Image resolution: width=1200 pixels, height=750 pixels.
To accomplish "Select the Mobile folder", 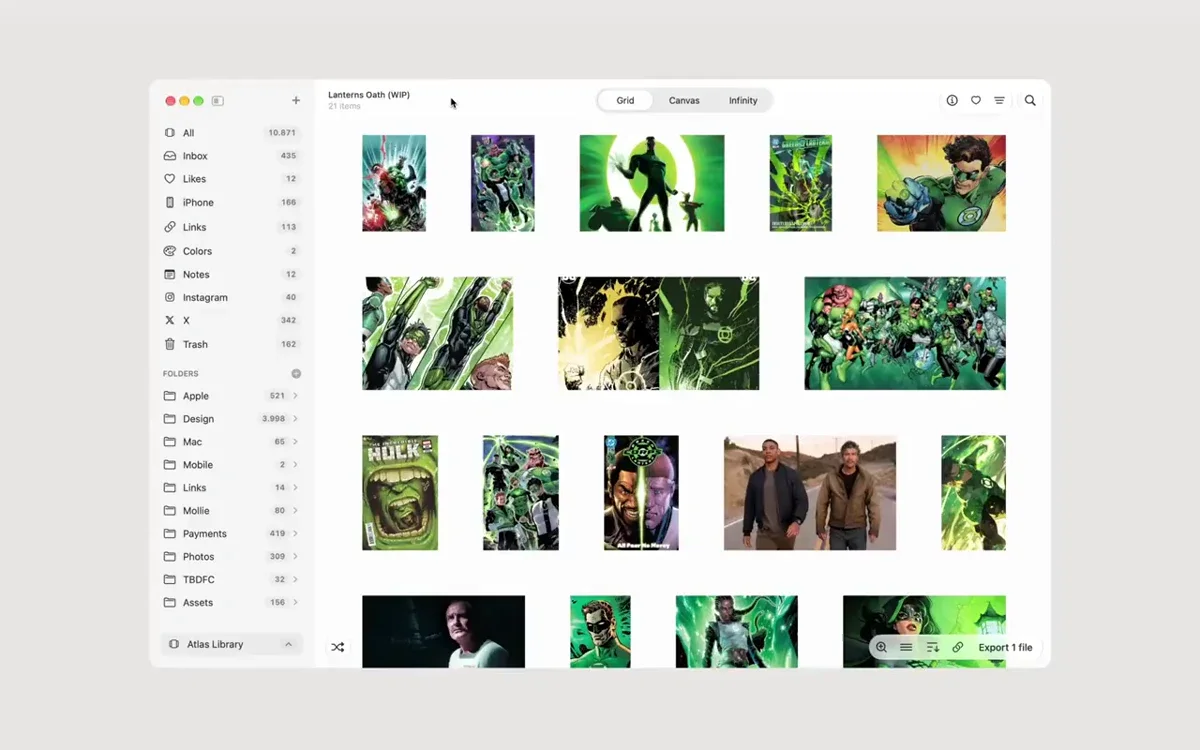I will 231,465.
